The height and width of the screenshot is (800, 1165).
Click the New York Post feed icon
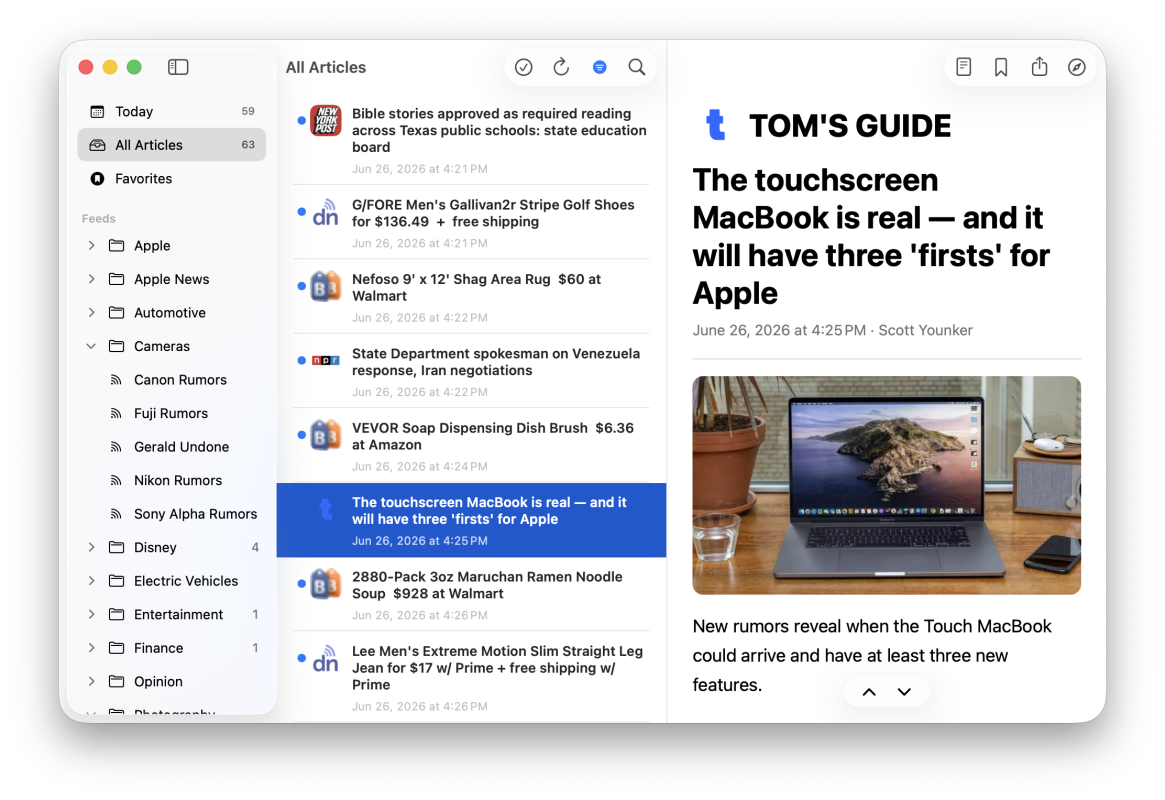click(x=325, y=120)
